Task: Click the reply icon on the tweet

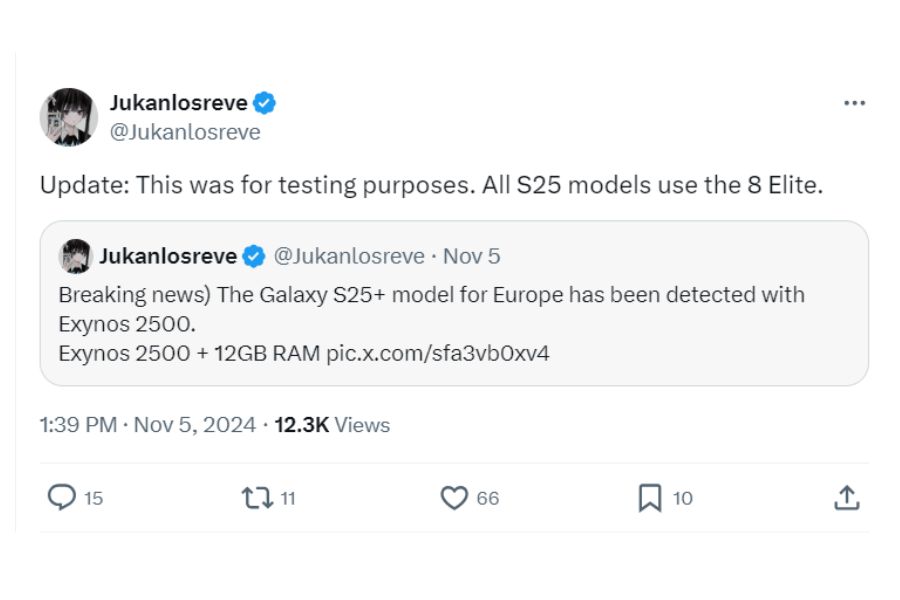Action: tap(62, 496)
